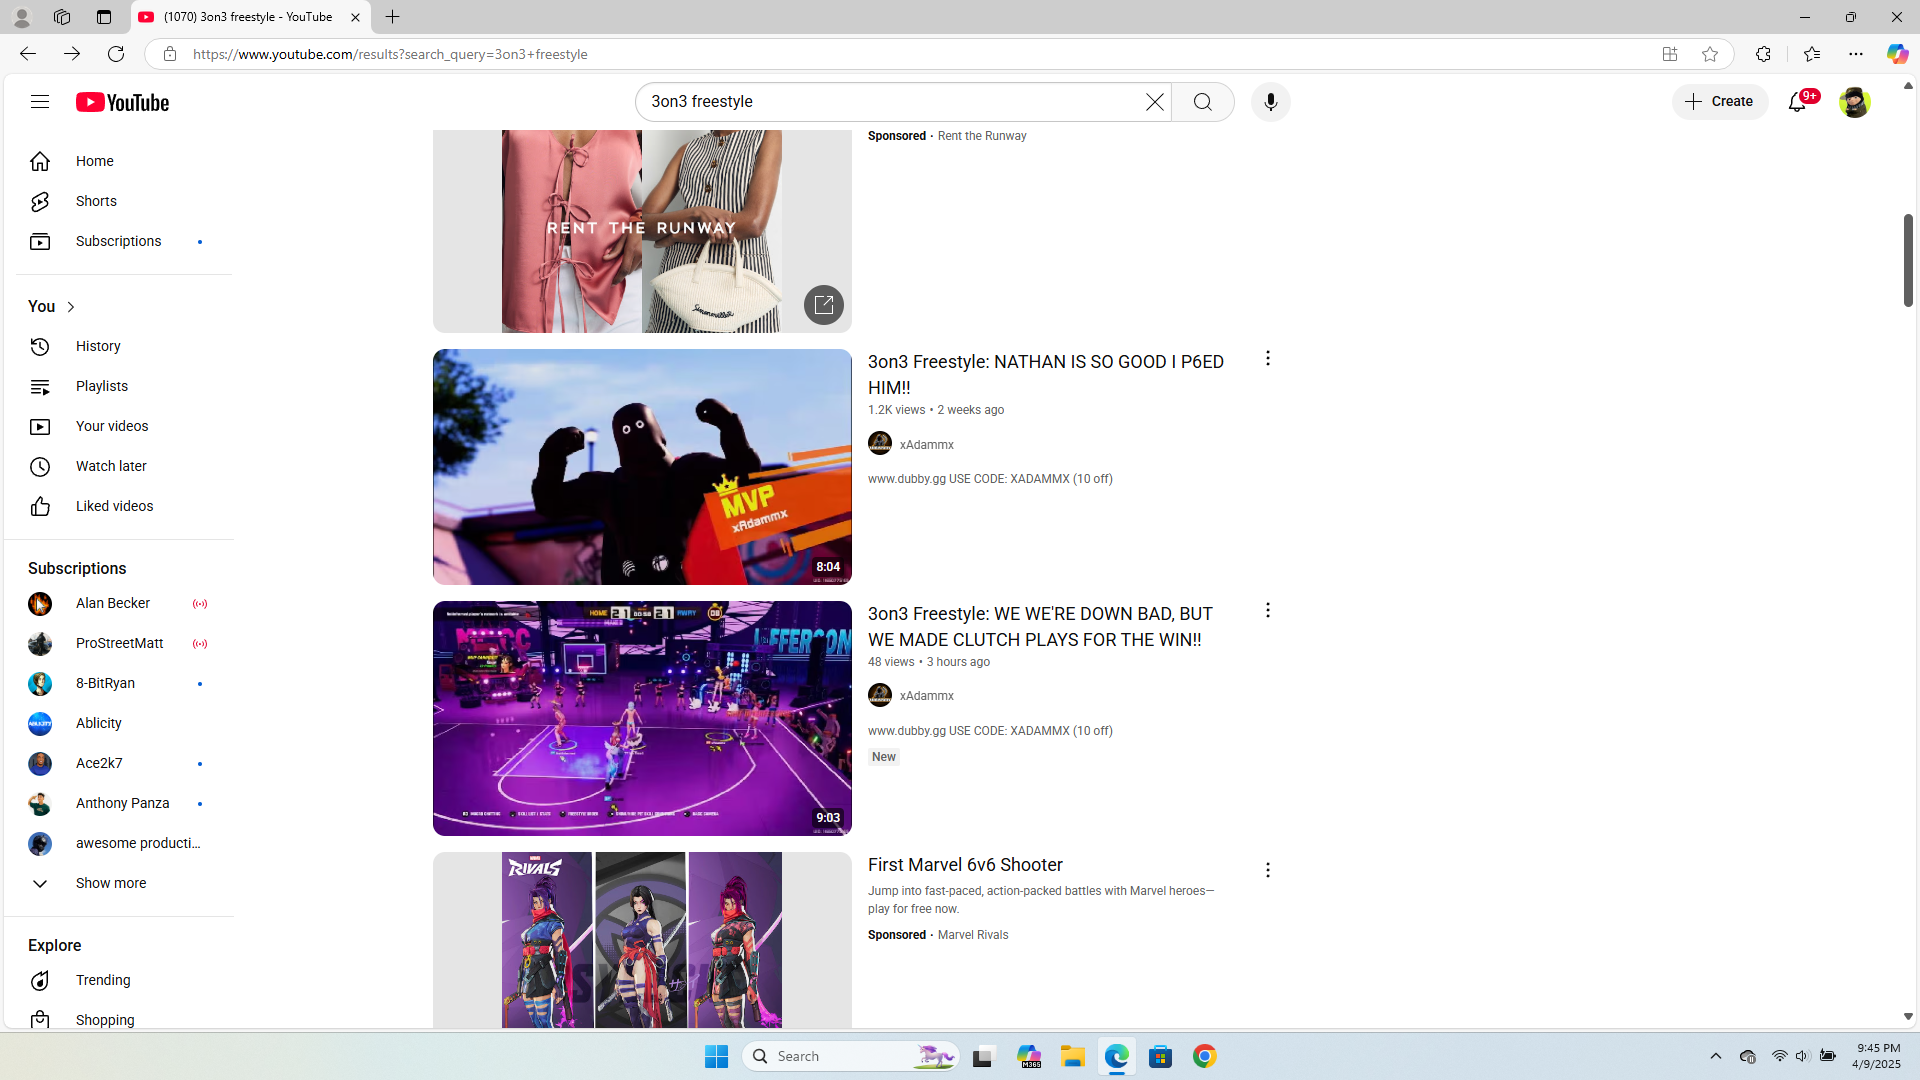Open Edge Settings and more menu

point(1856,54)
